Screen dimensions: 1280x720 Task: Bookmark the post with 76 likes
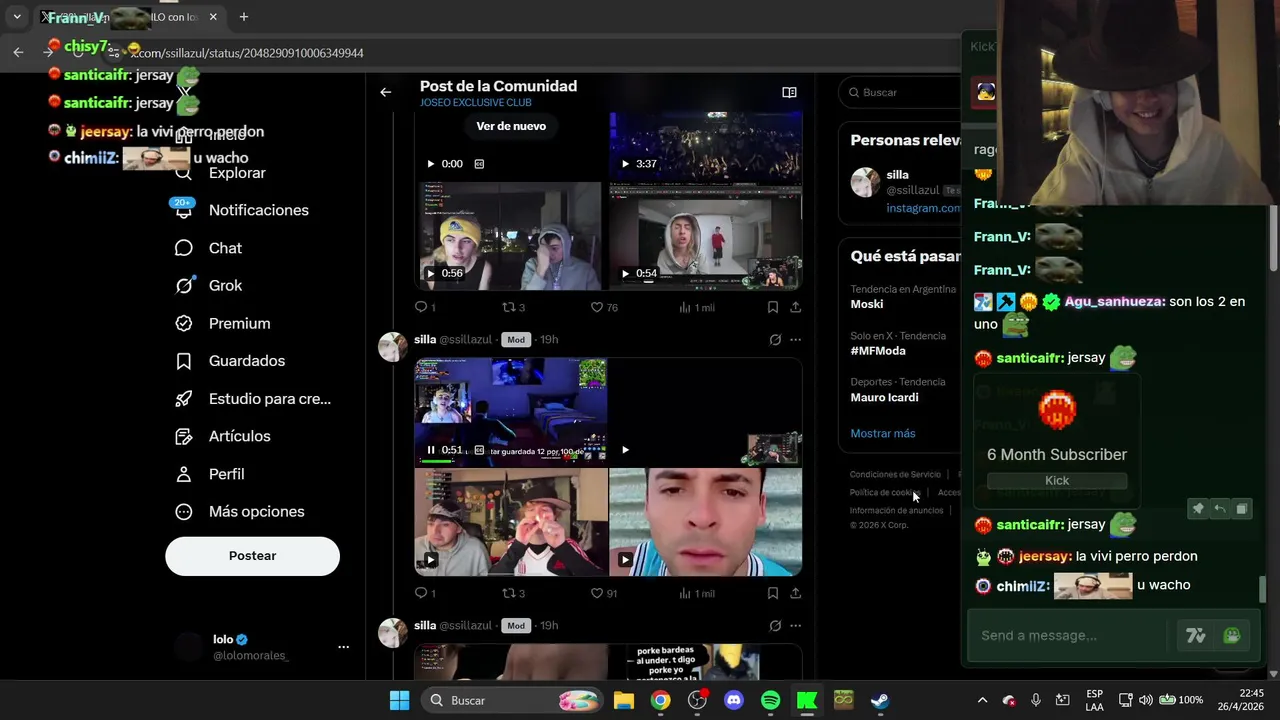tap(773, 307)
